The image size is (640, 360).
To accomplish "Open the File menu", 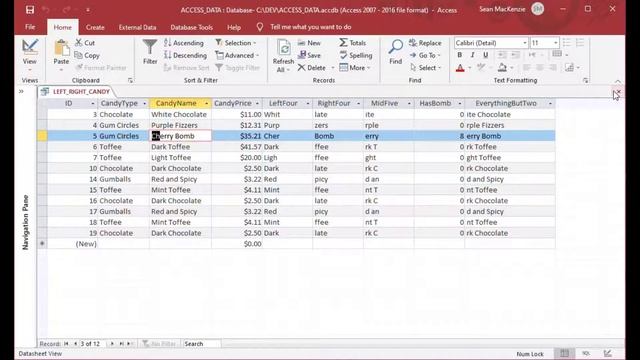I will [30, 27].
